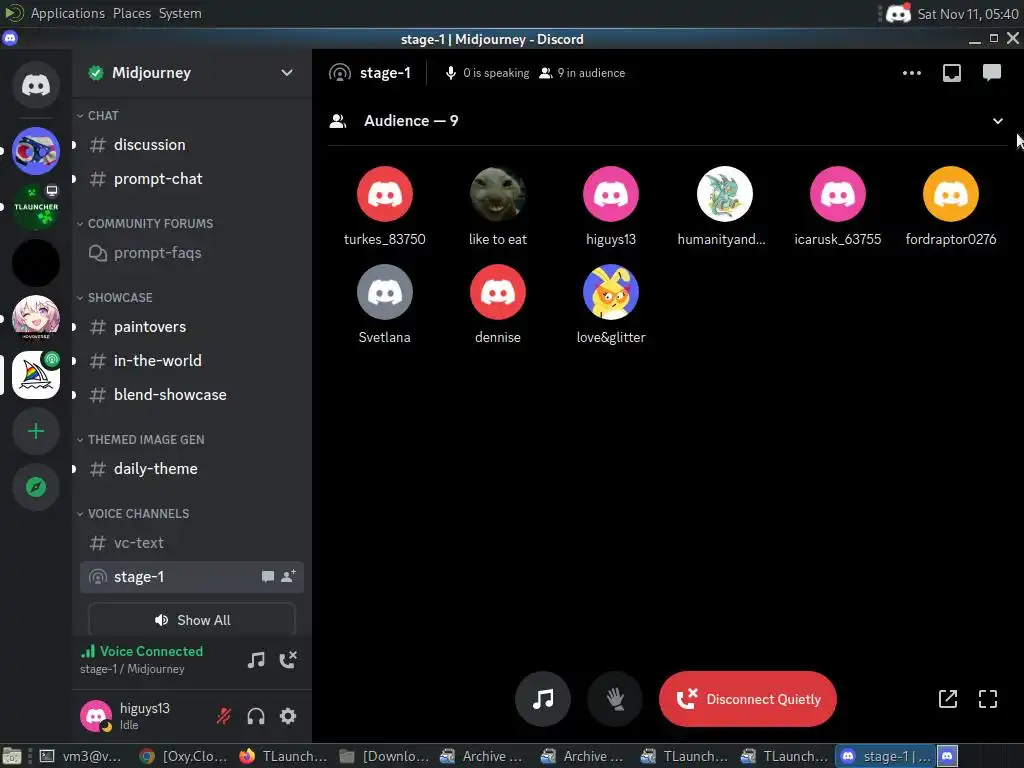Collapse the THEMED IMAGE GEN category

click(140, 440)
